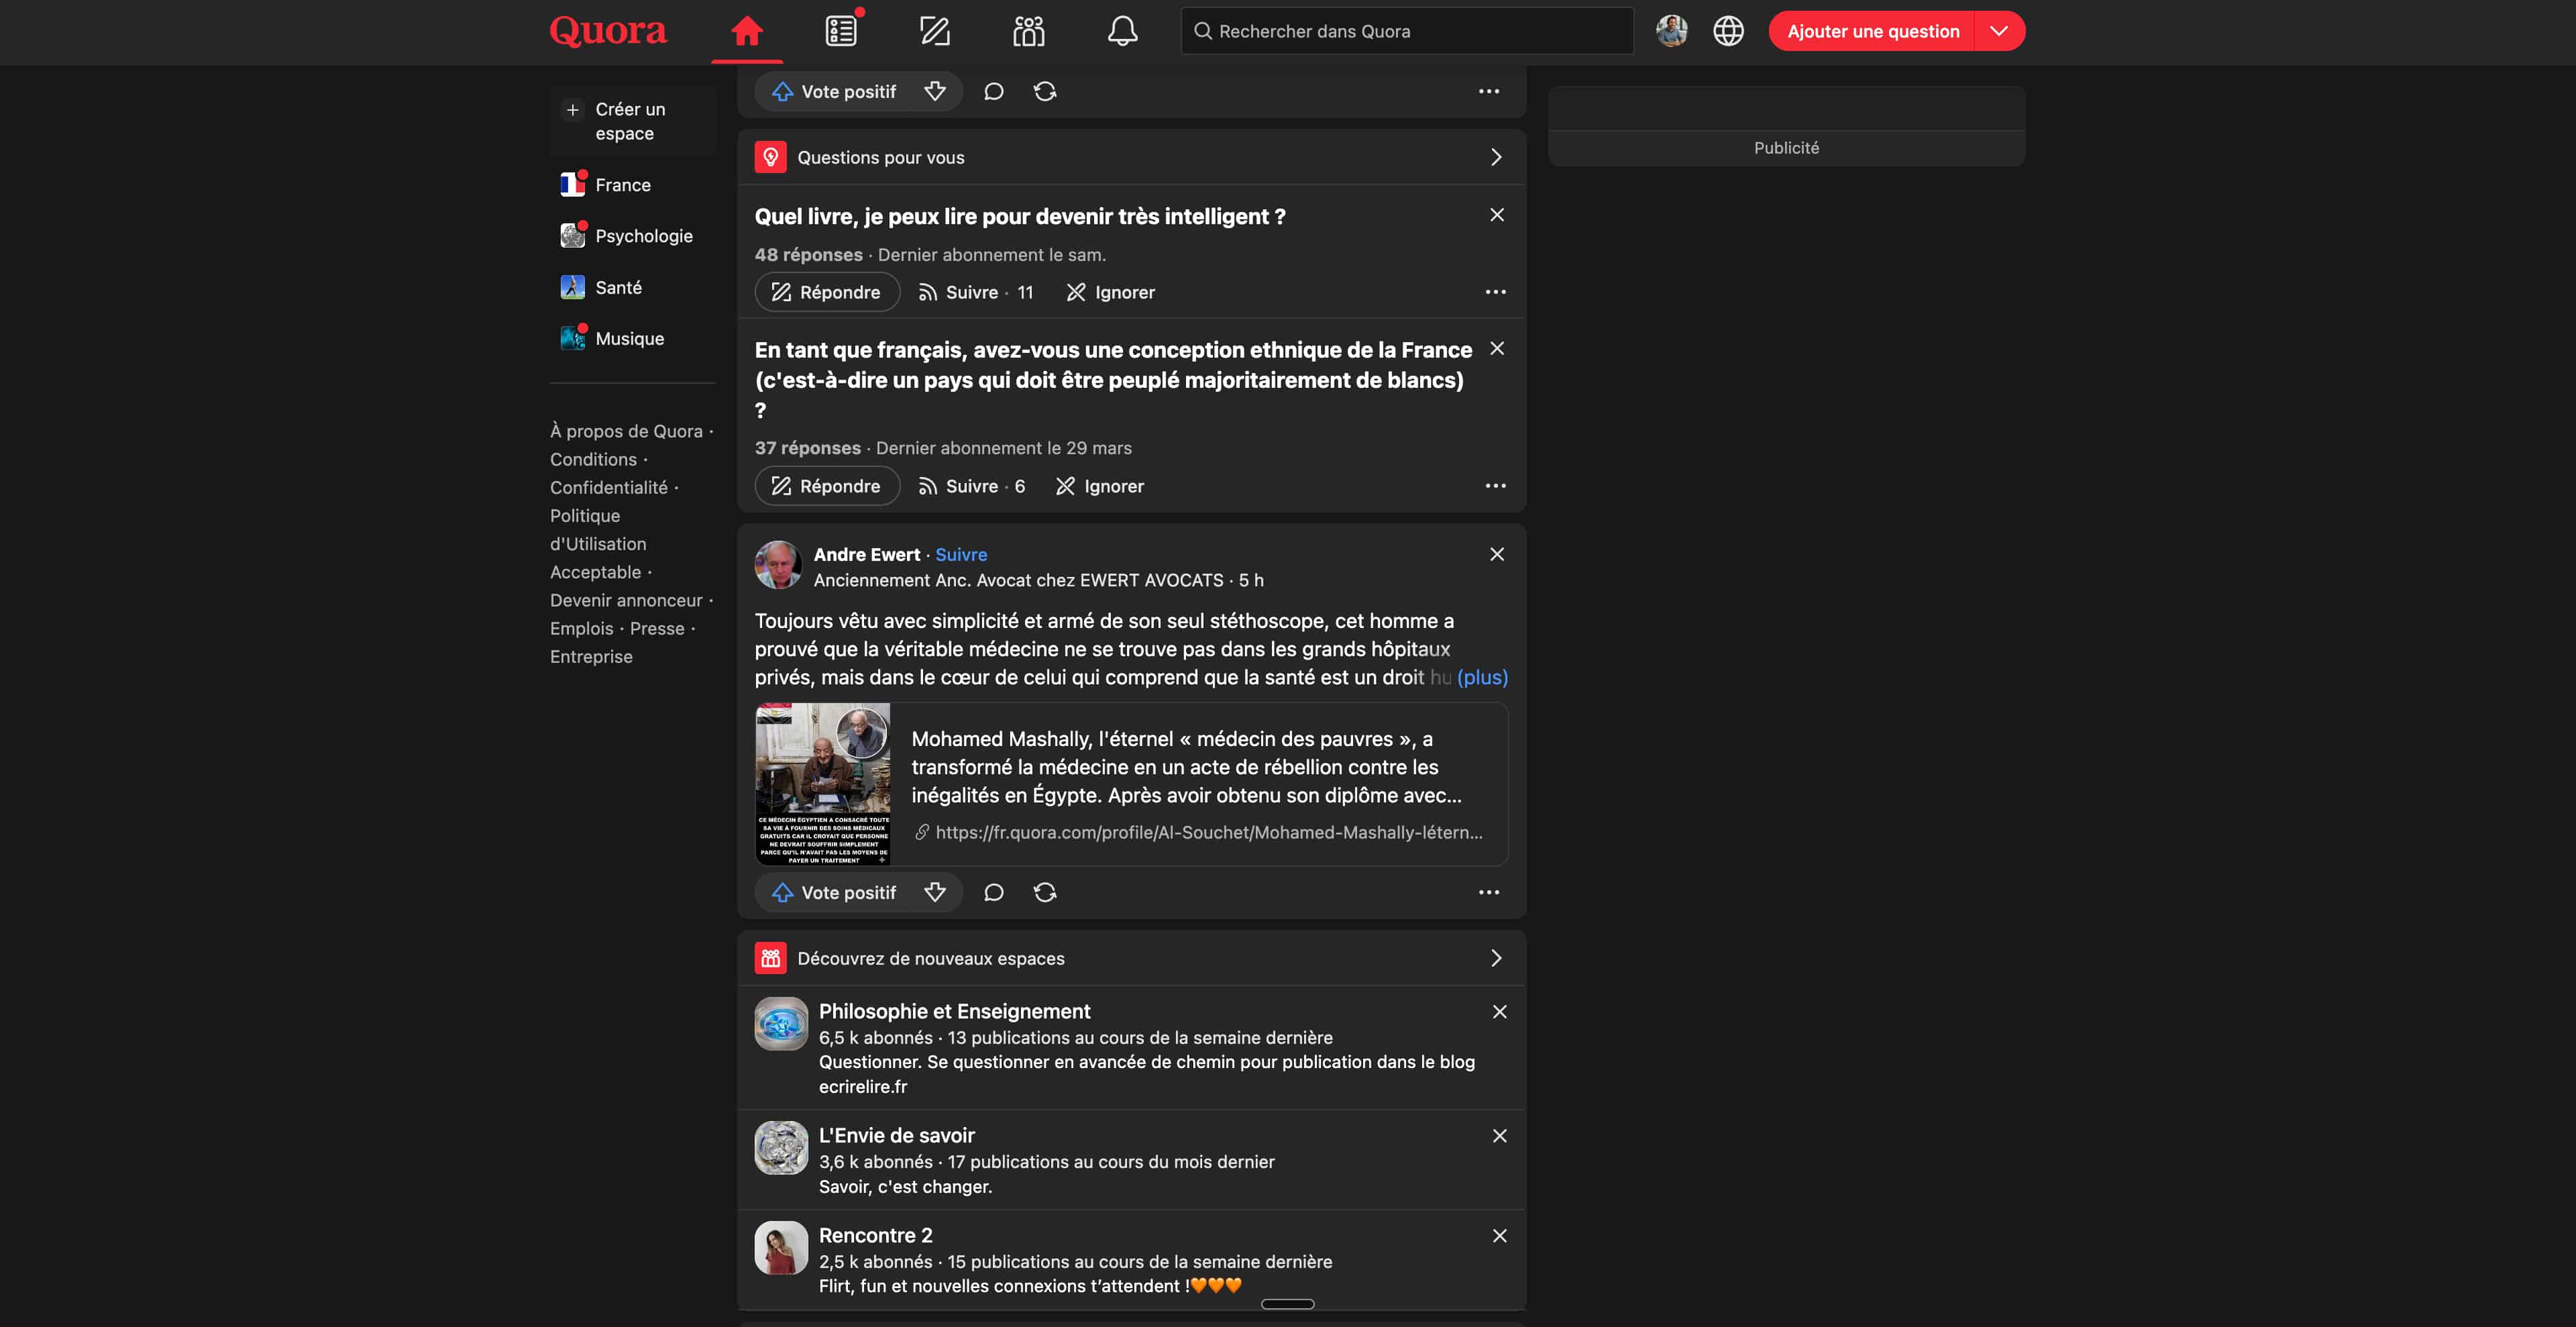Downvote Andre Ewert's post

[935, 892]
